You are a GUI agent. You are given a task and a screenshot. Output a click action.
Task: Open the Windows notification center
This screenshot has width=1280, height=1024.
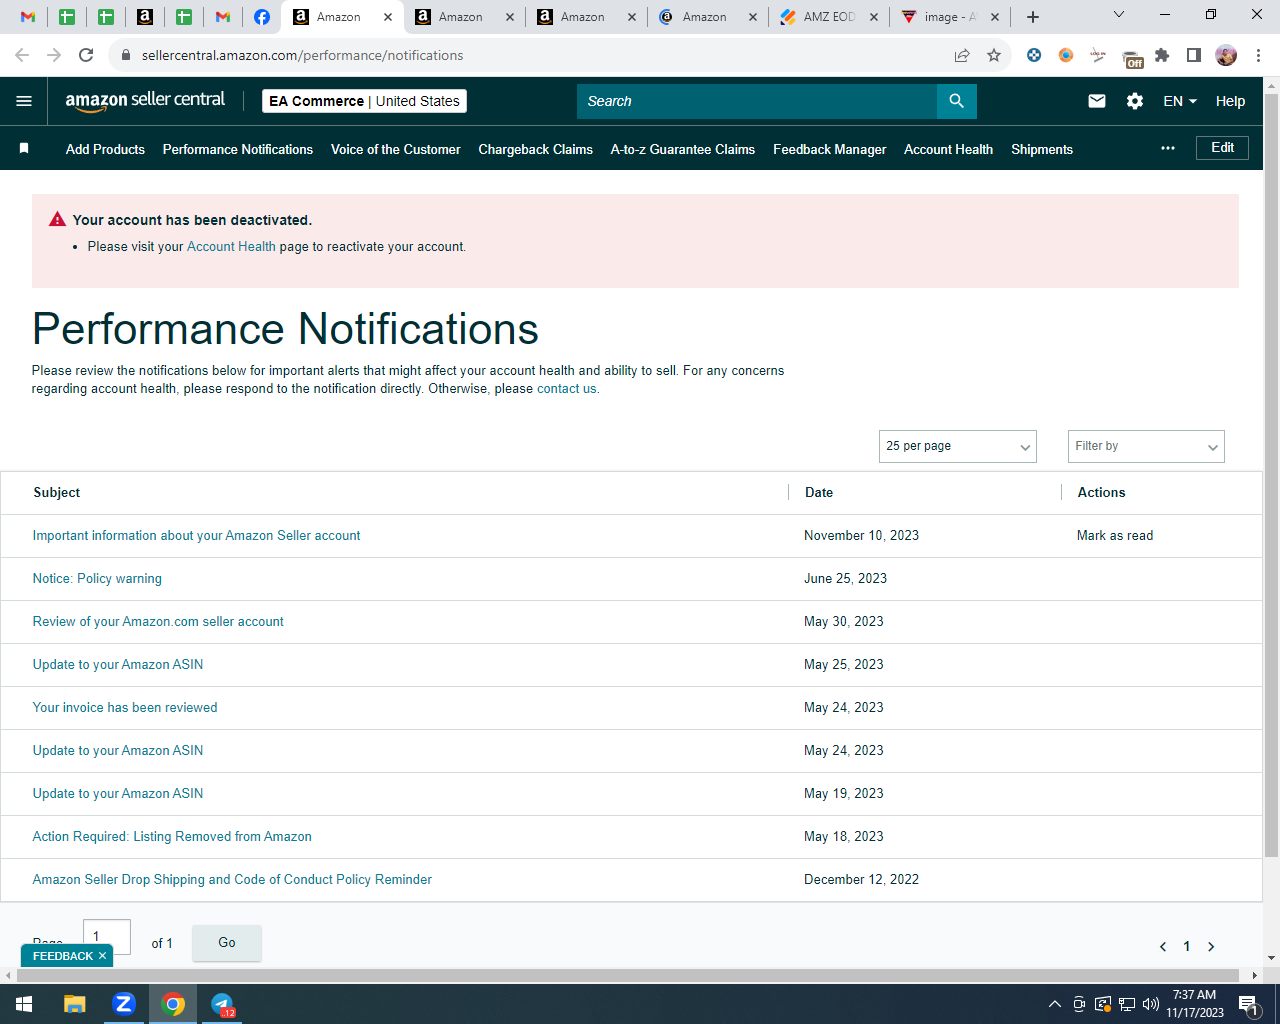1248,1004
